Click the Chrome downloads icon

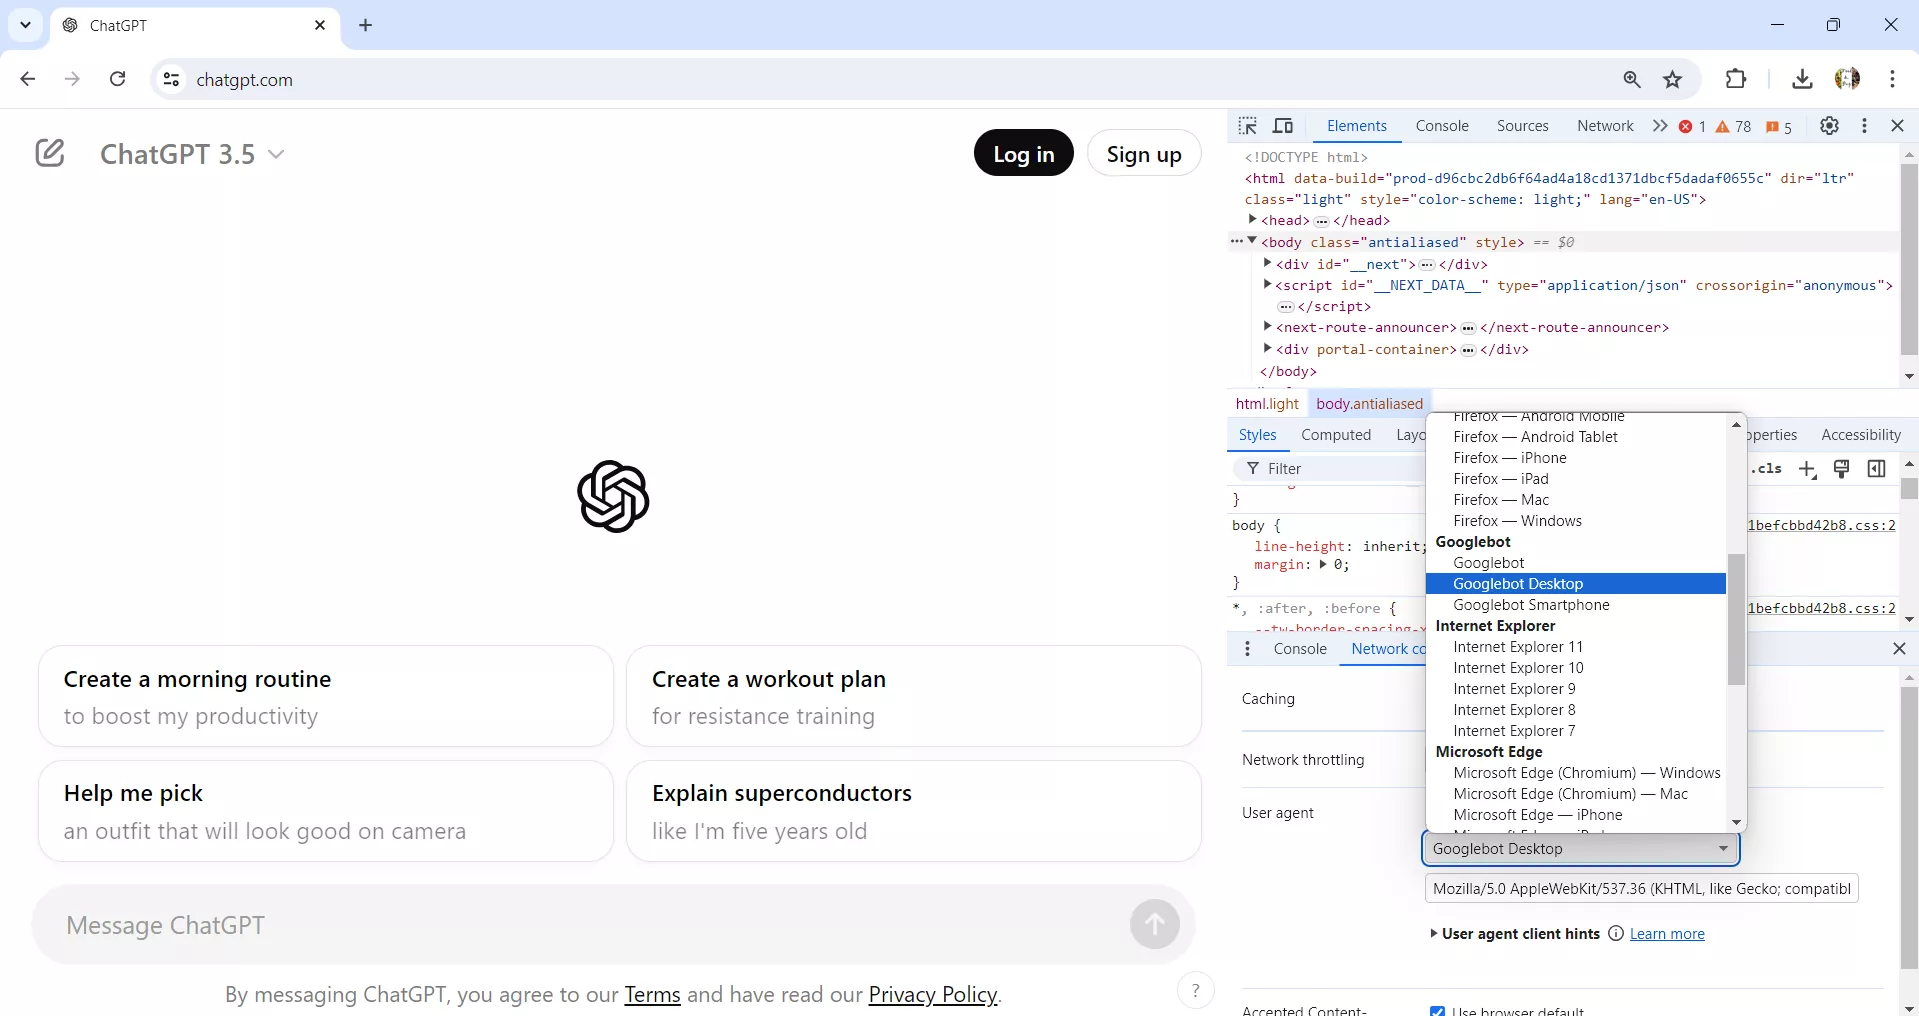[1801, 79]
